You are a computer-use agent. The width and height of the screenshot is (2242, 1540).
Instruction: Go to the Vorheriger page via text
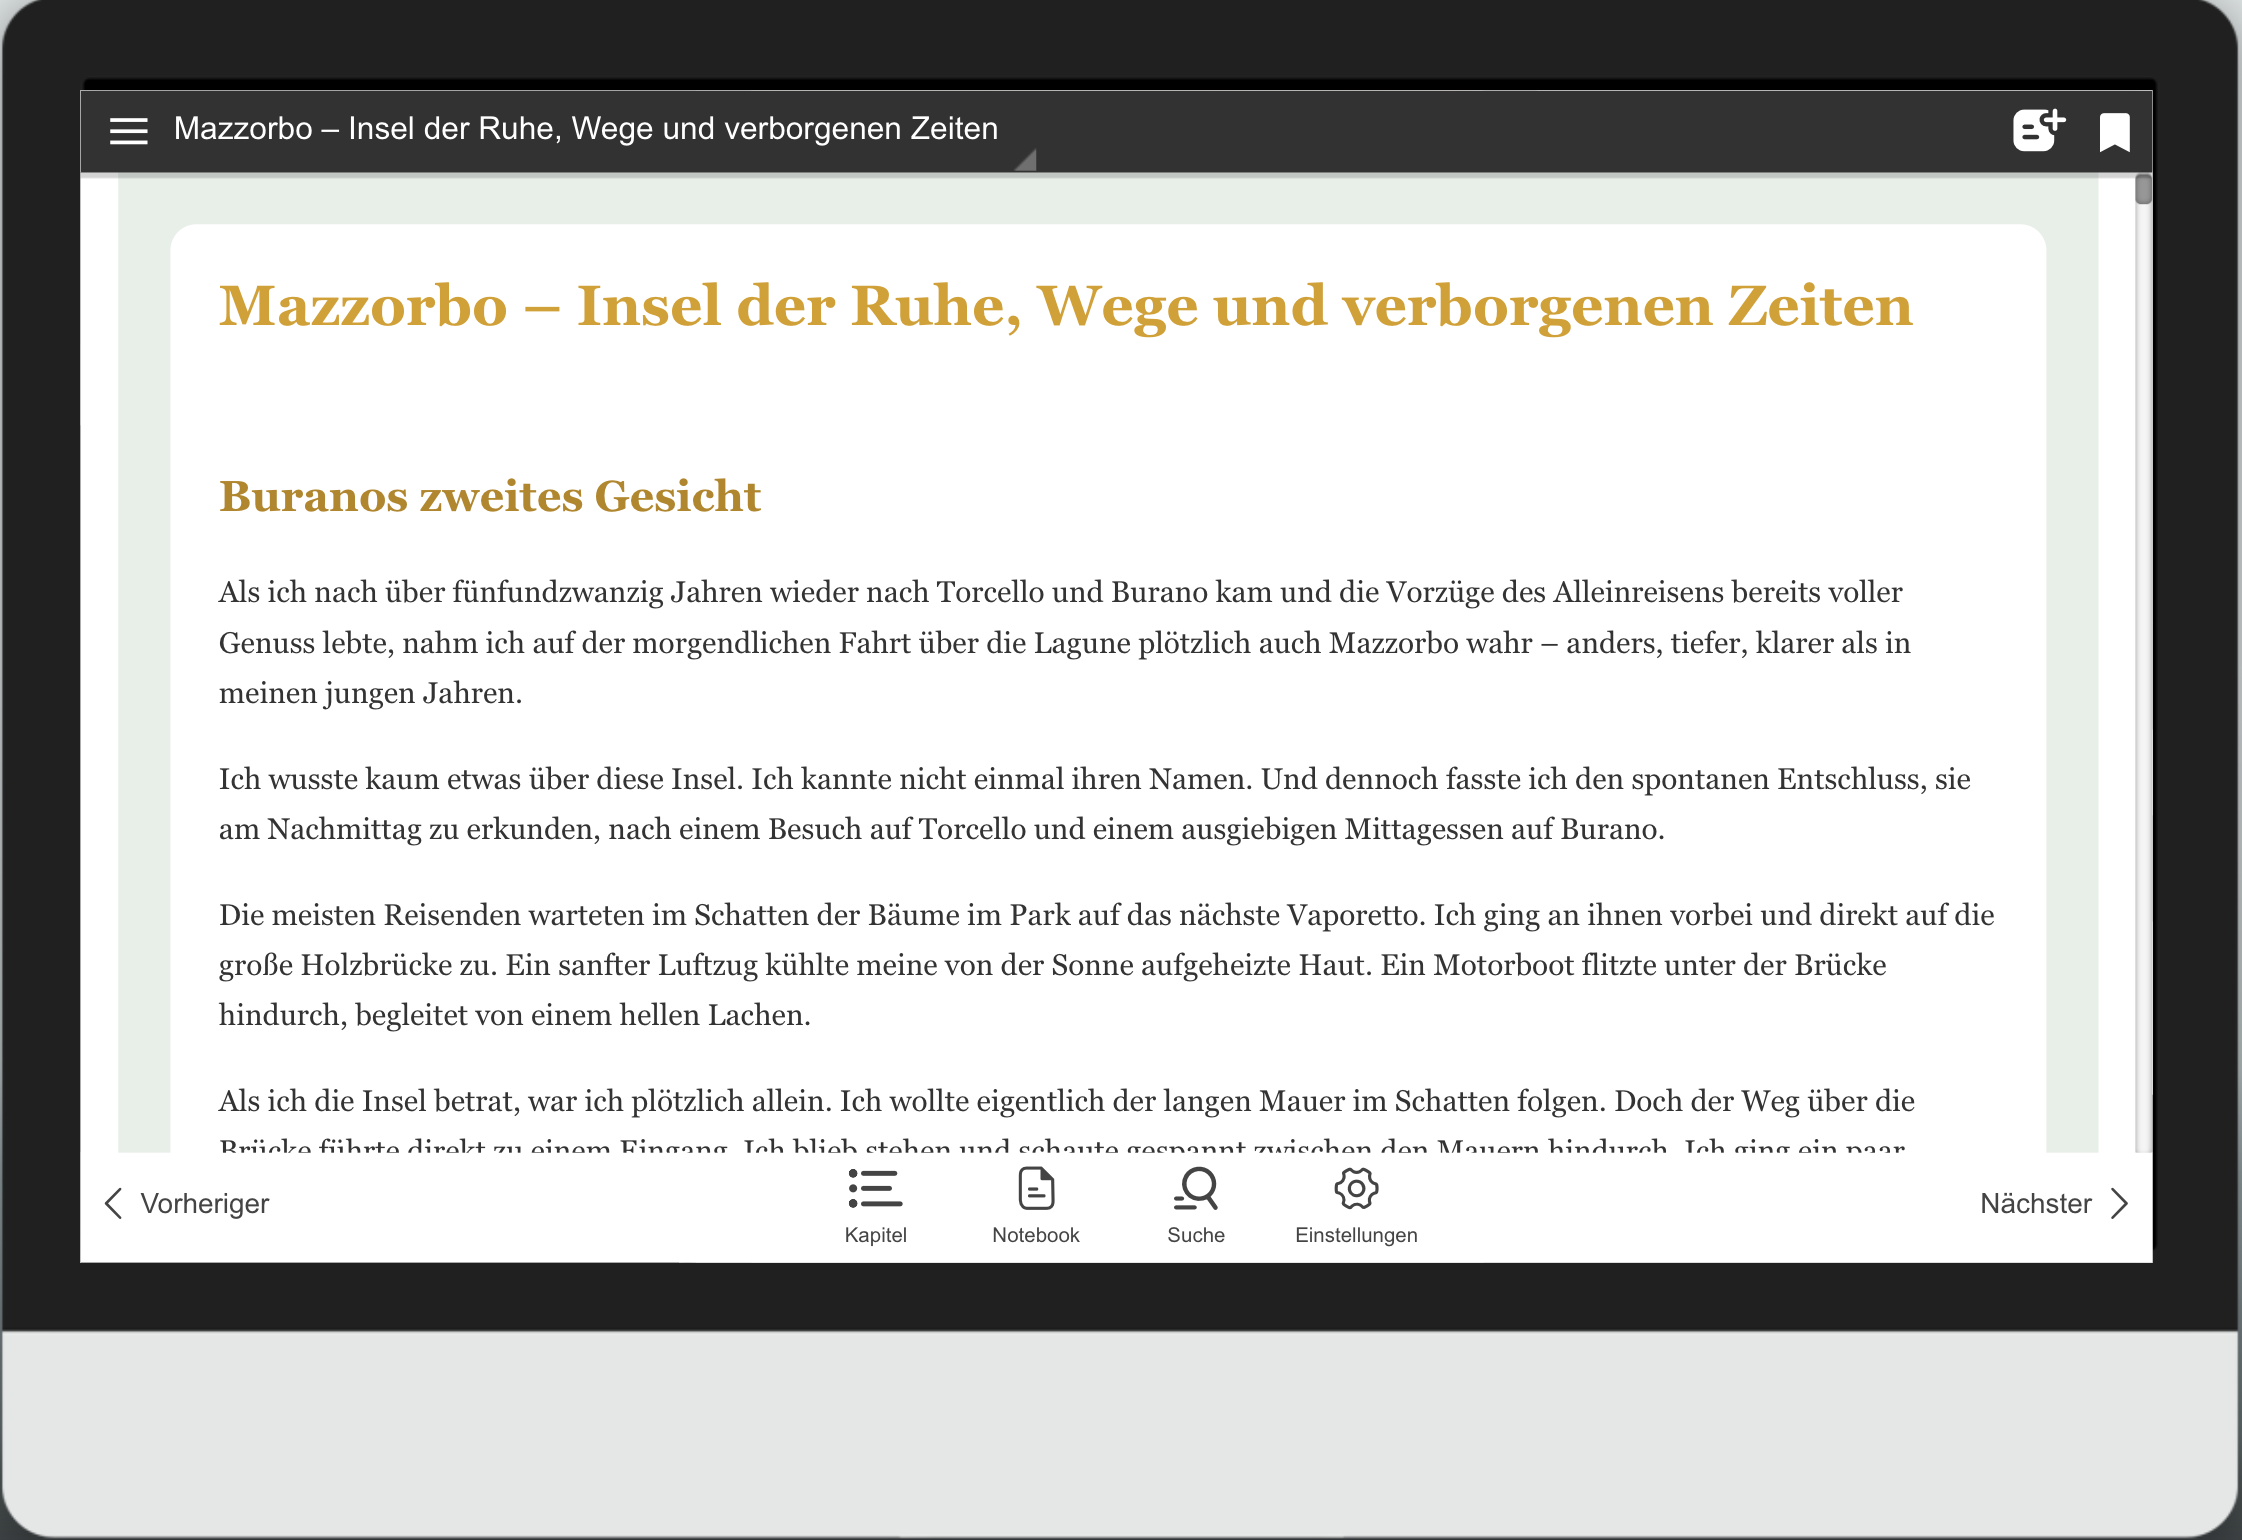[x=205, y=1203]
